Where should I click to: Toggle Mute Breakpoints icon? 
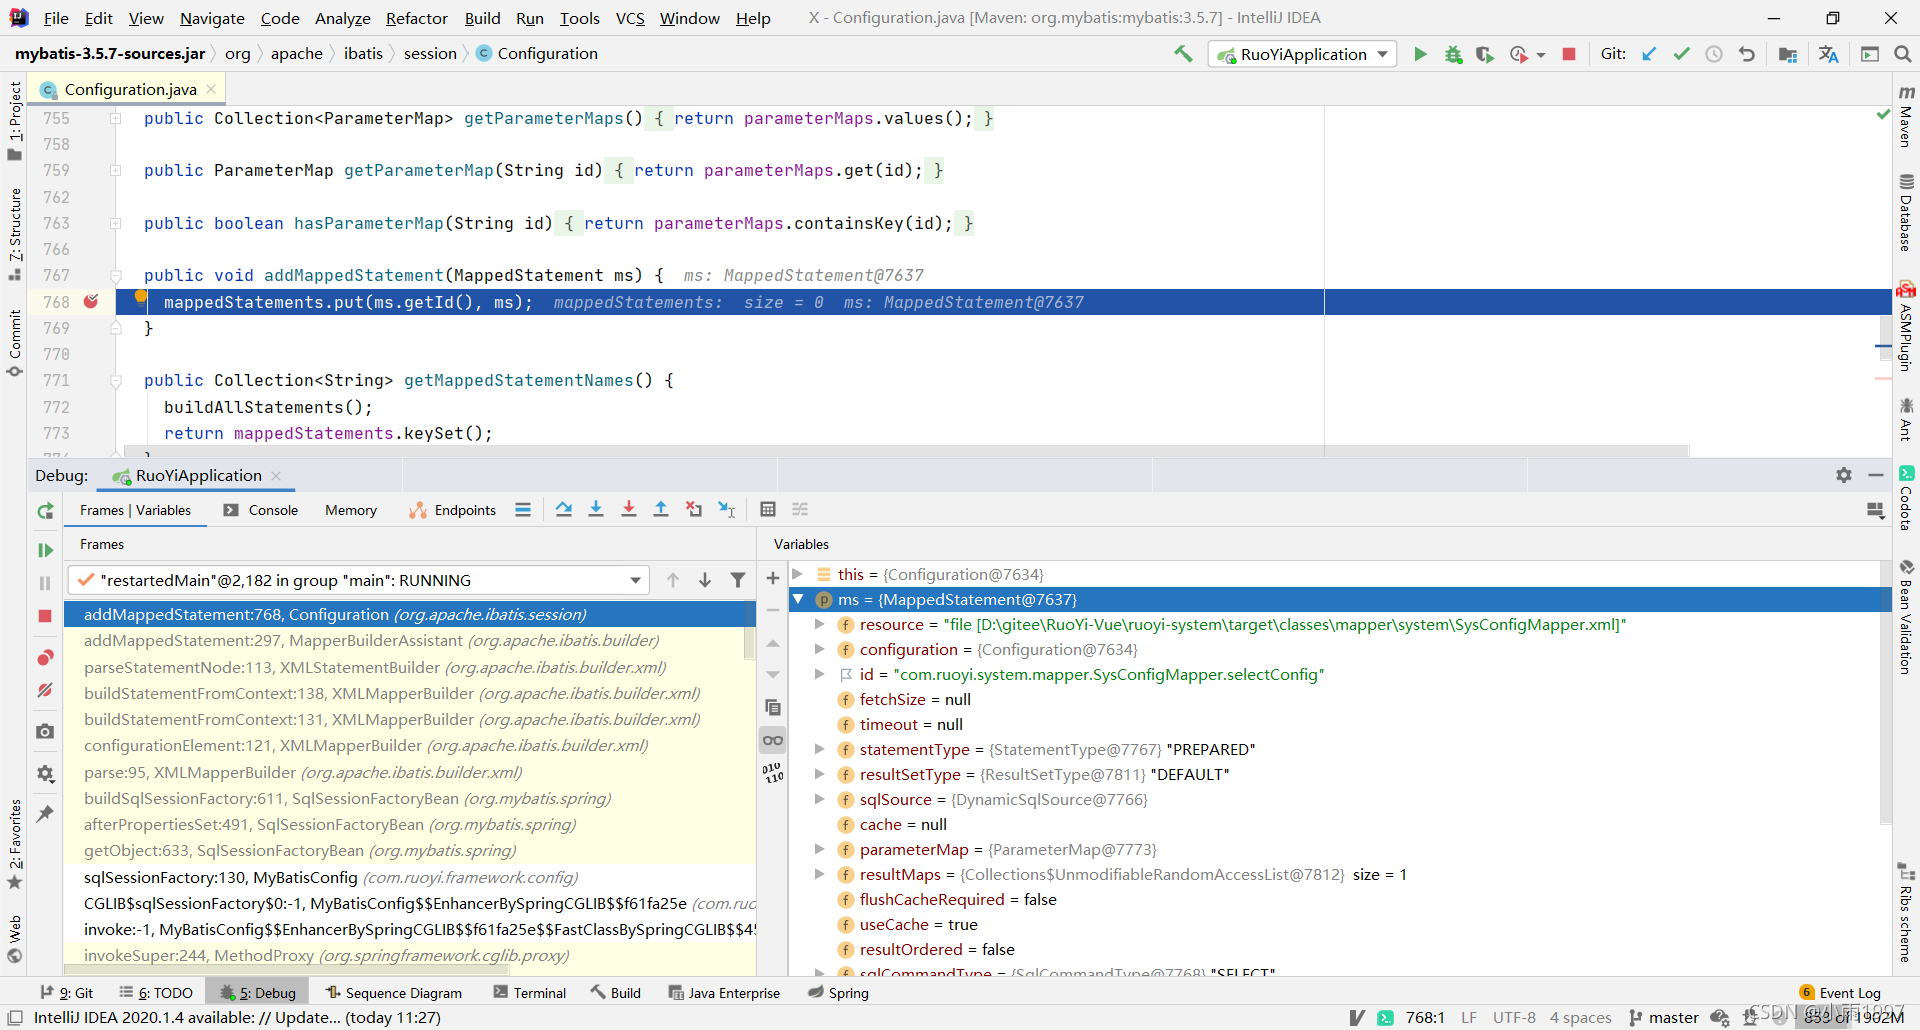pos(45,690)
